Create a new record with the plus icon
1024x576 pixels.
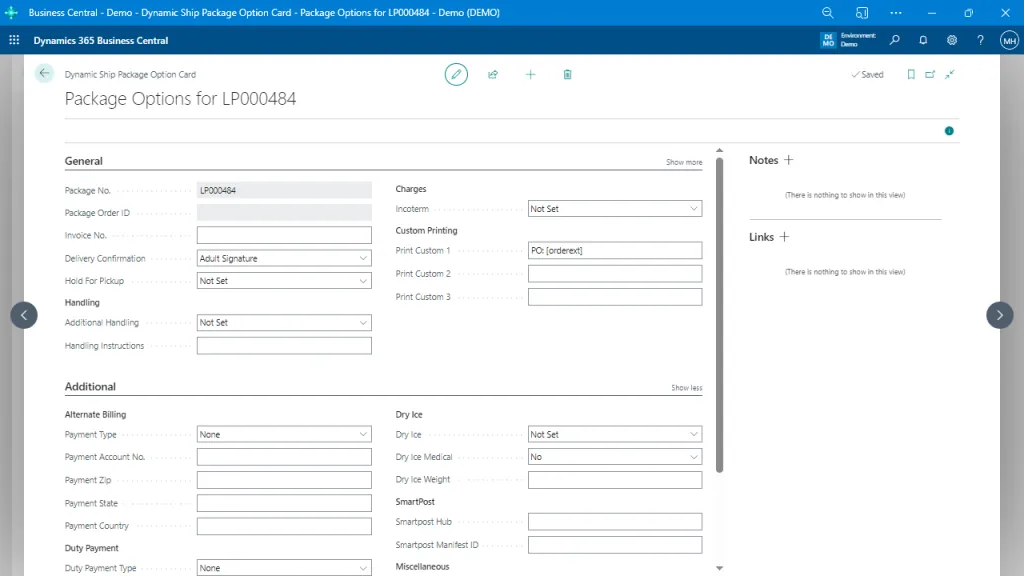(x=530, y=74)
